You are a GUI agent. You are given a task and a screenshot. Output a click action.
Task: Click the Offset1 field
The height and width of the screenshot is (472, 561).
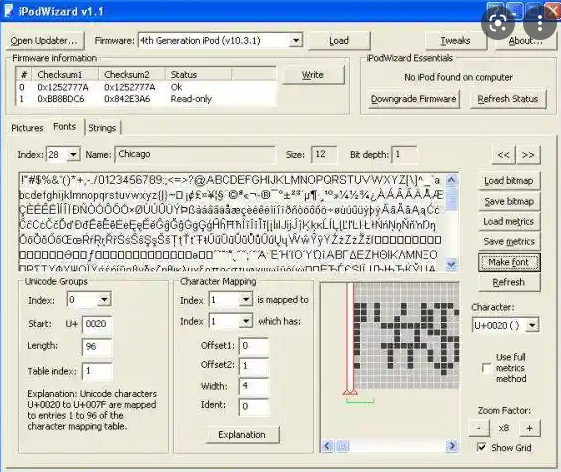(254, 346)
